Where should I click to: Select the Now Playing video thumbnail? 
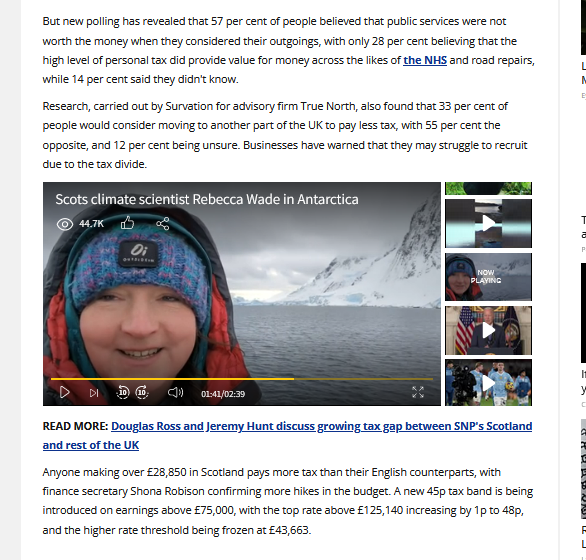pos(488,277)
